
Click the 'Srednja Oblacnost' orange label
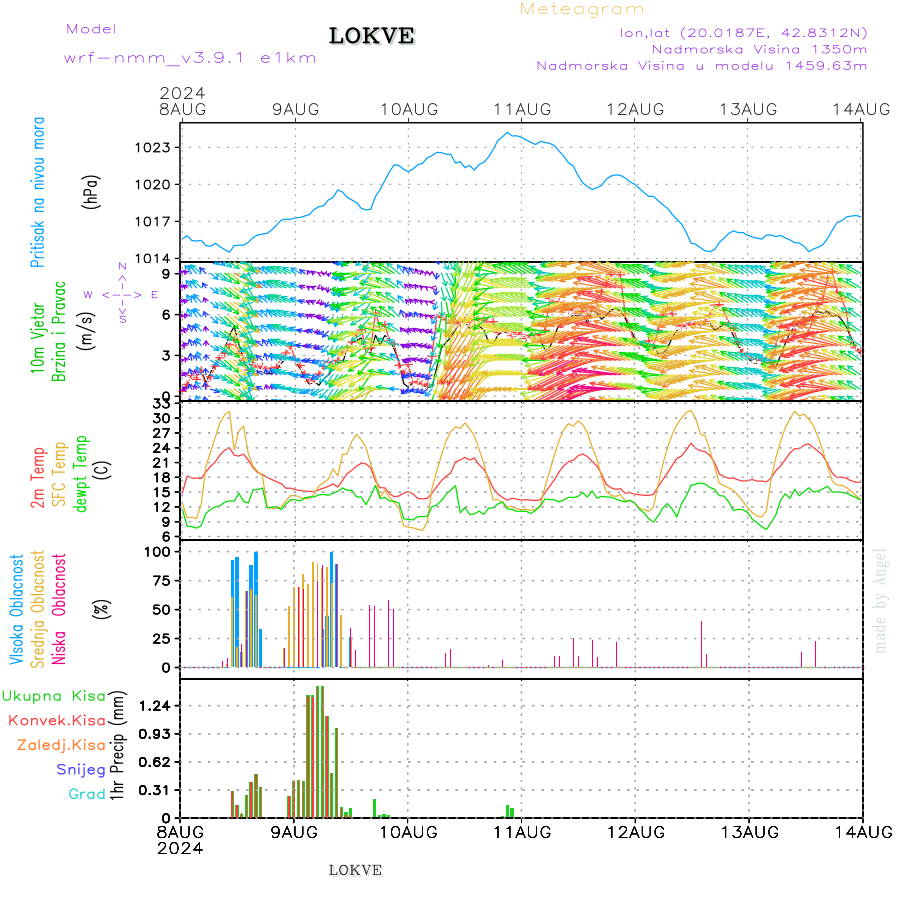click(x=38, y=610)
